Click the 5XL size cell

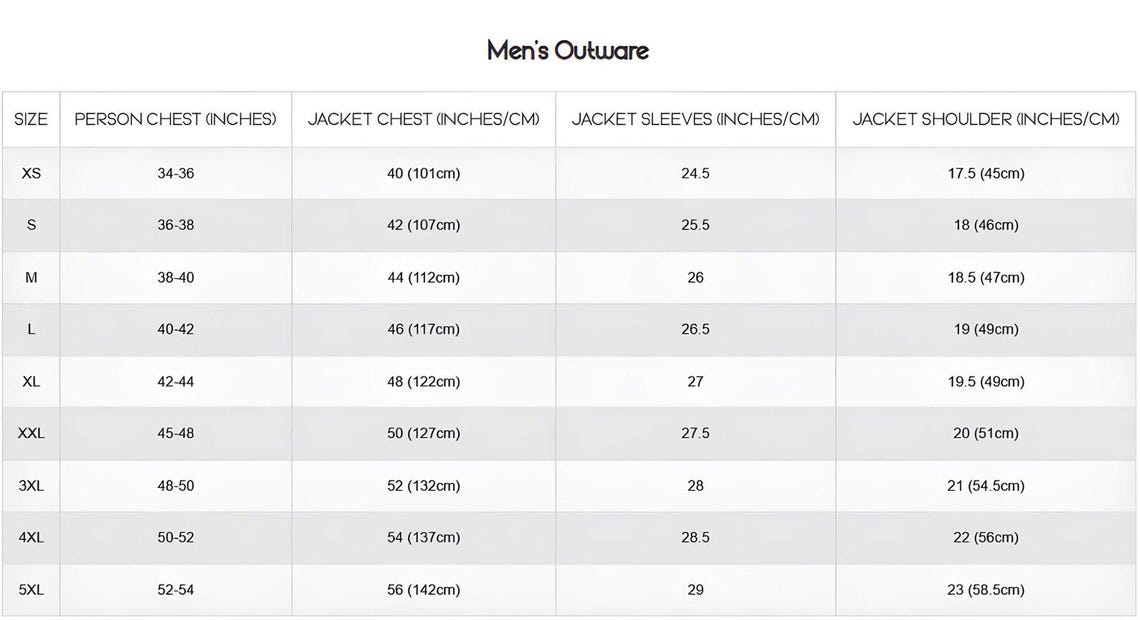pos(31,589)
